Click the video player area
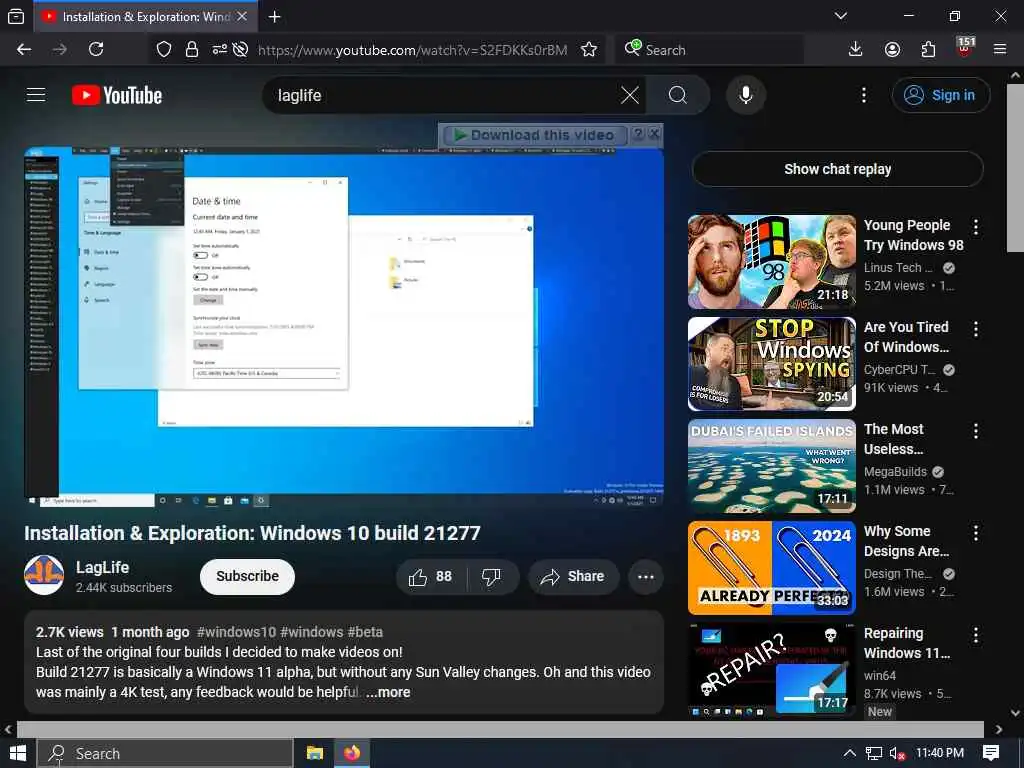1024x768 pixels. pos(344,327)
